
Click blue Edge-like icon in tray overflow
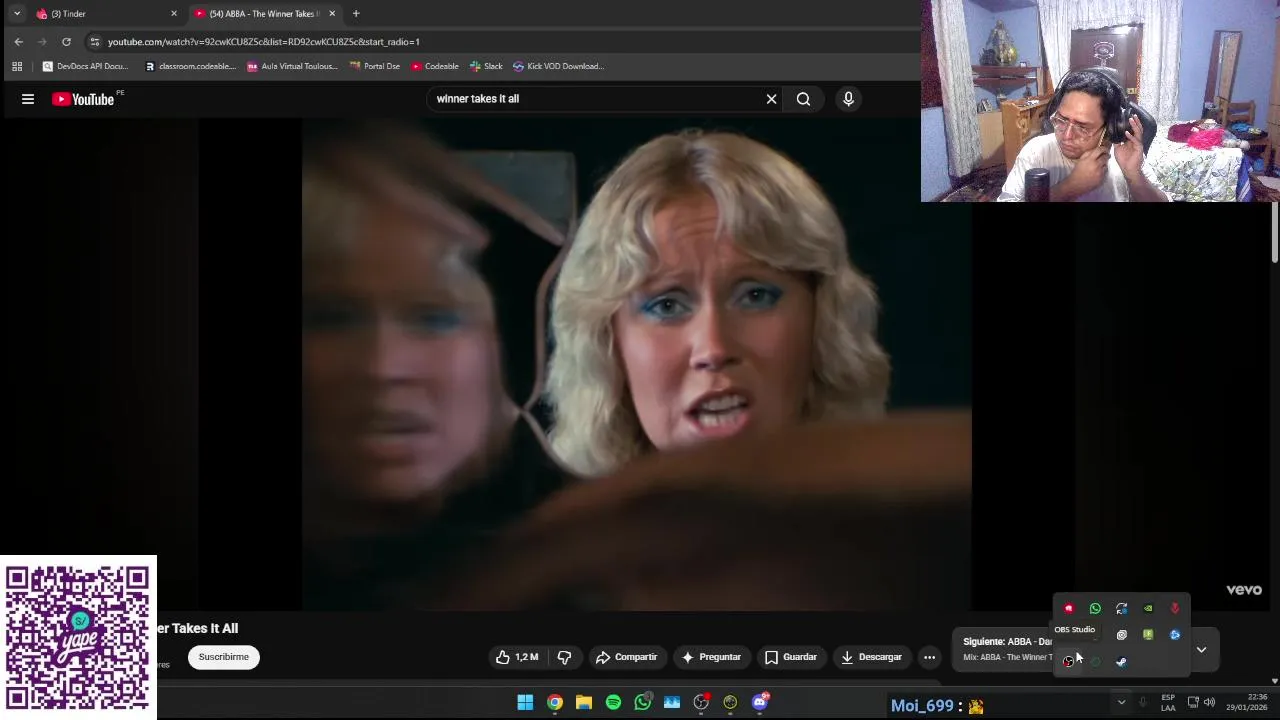(x=1175, y=635)
